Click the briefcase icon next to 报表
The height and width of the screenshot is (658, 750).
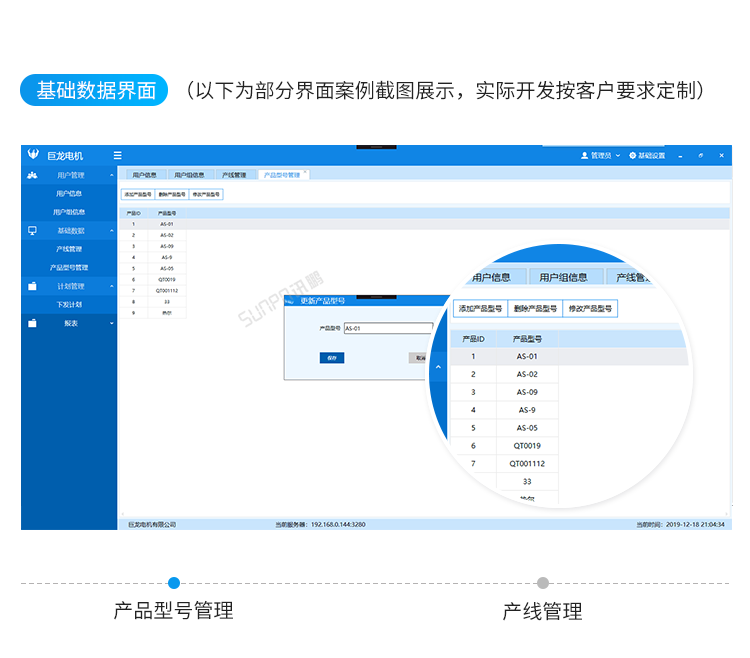32,323
